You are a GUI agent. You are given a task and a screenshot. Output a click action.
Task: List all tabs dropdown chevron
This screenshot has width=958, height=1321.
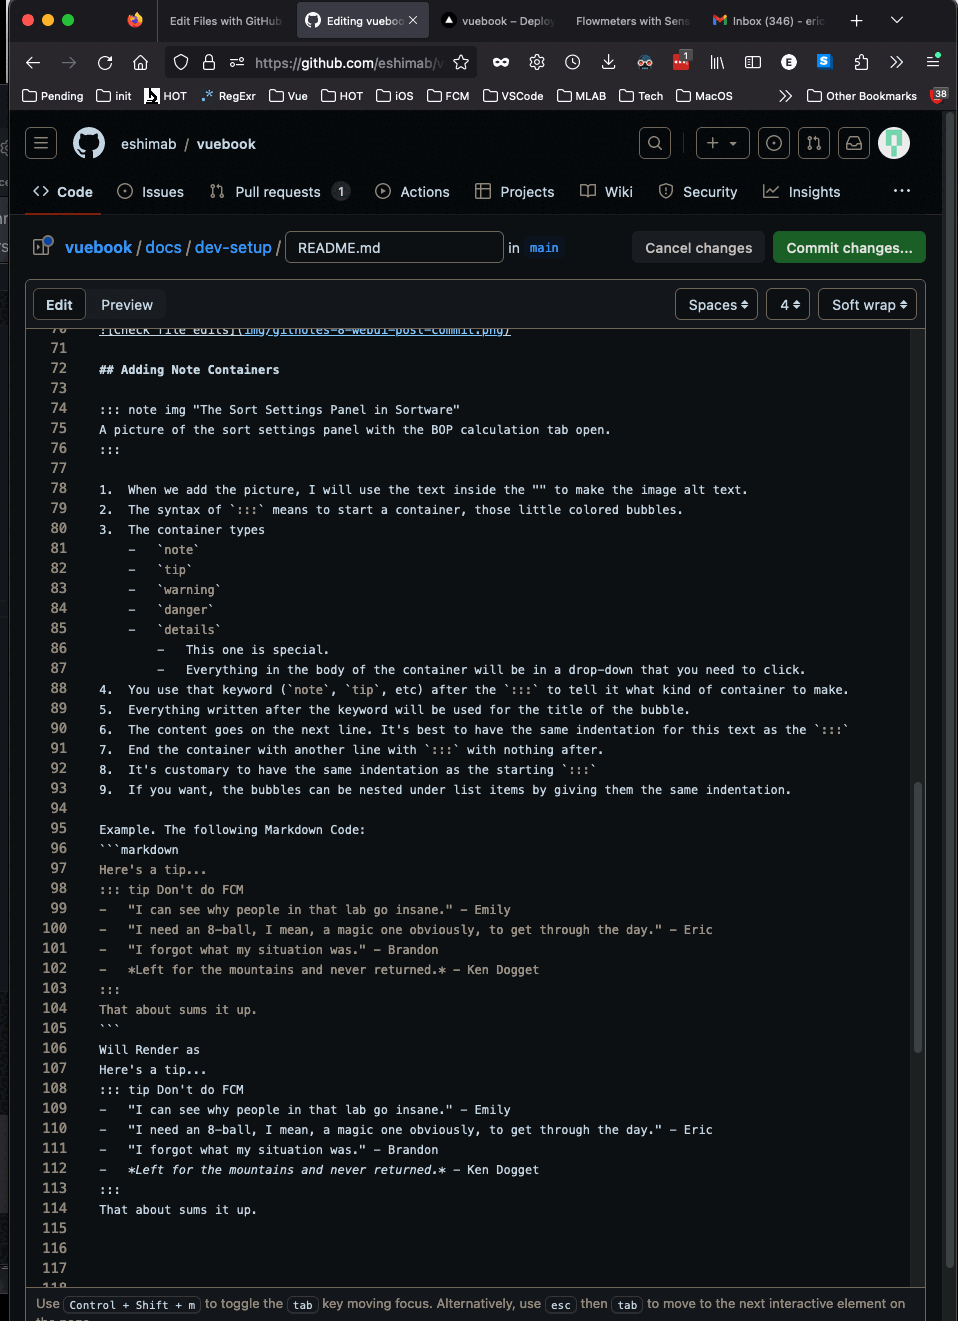coord(897,20)
